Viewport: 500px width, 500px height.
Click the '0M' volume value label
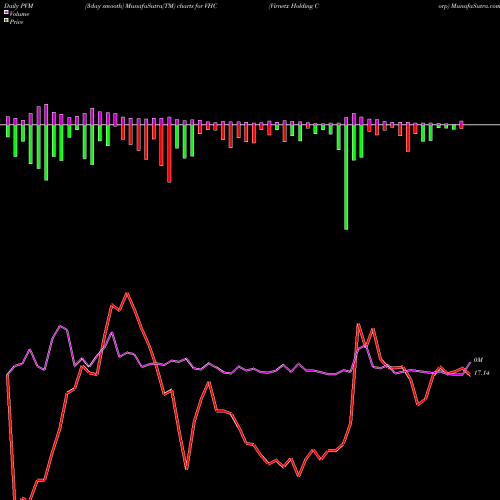[x=478, y=360]
